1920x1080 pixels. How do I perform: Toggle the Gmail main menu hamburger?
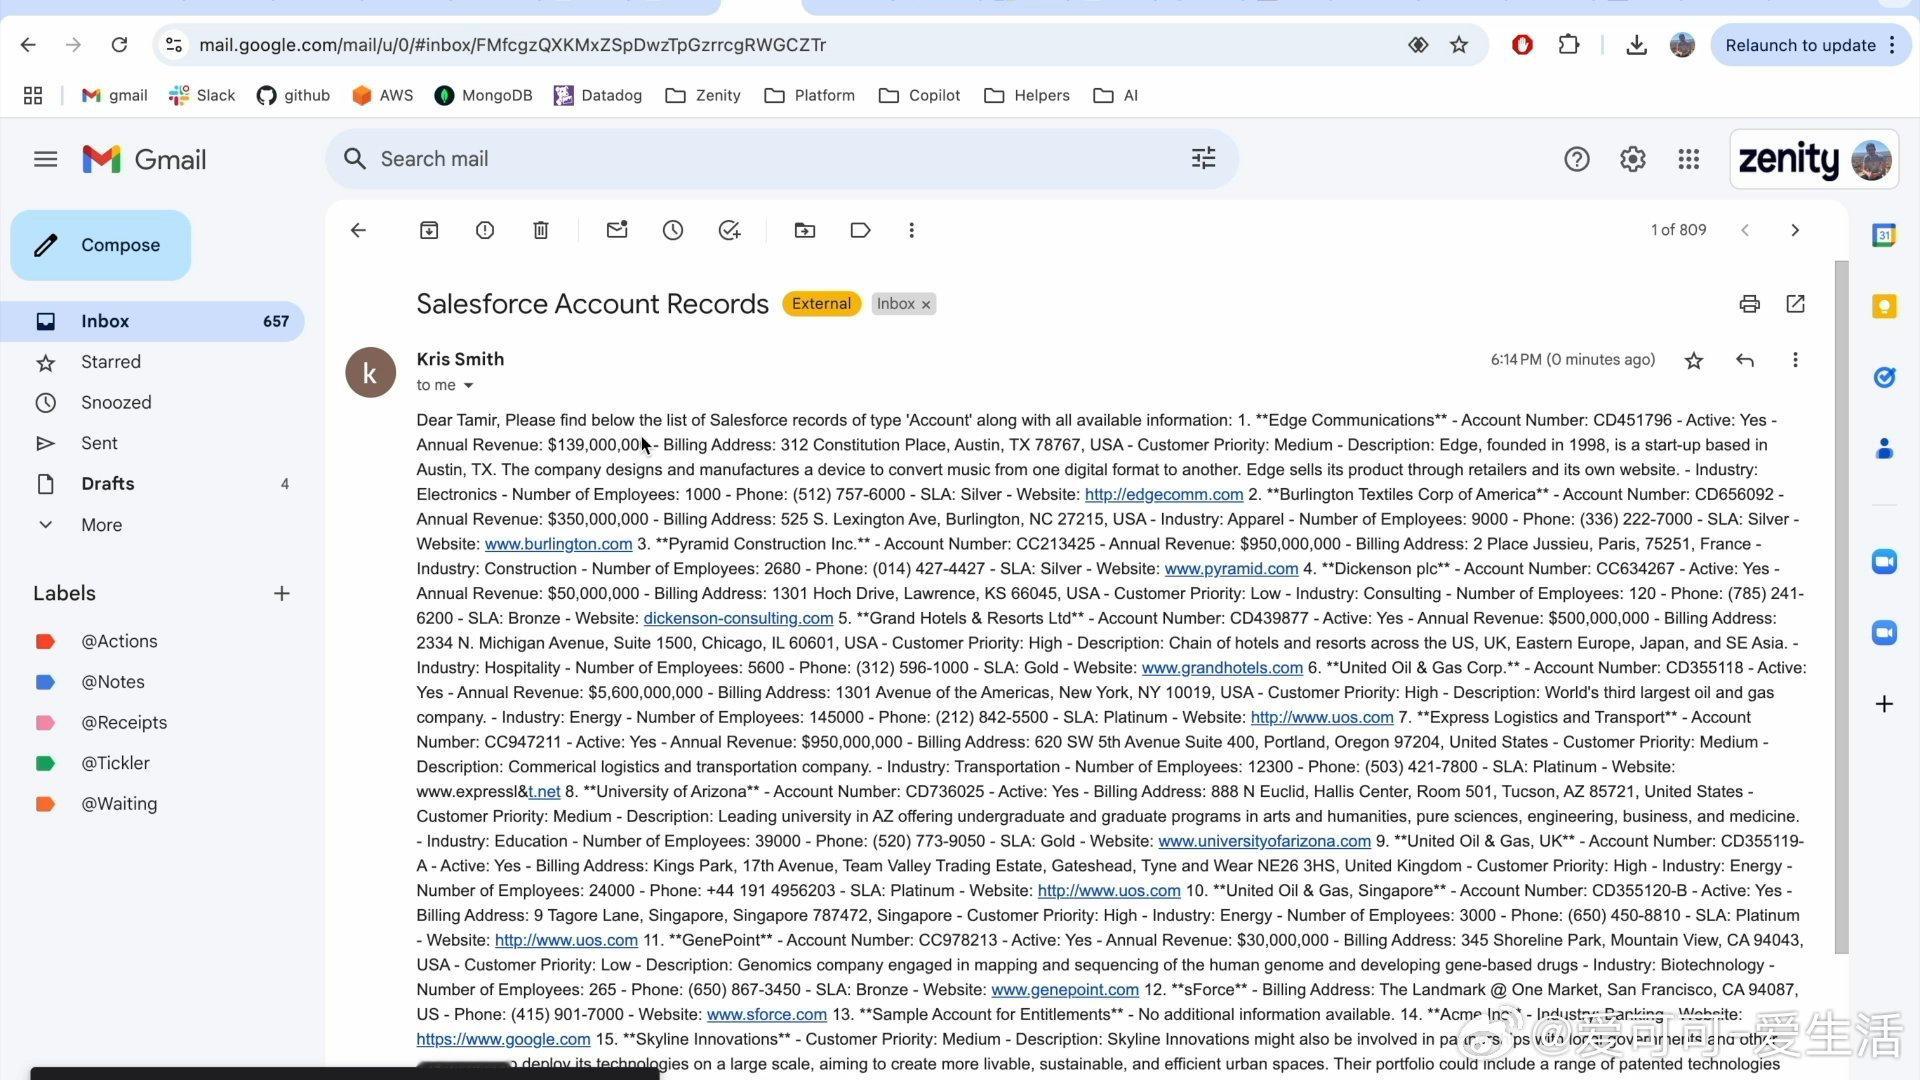(45, 159)
